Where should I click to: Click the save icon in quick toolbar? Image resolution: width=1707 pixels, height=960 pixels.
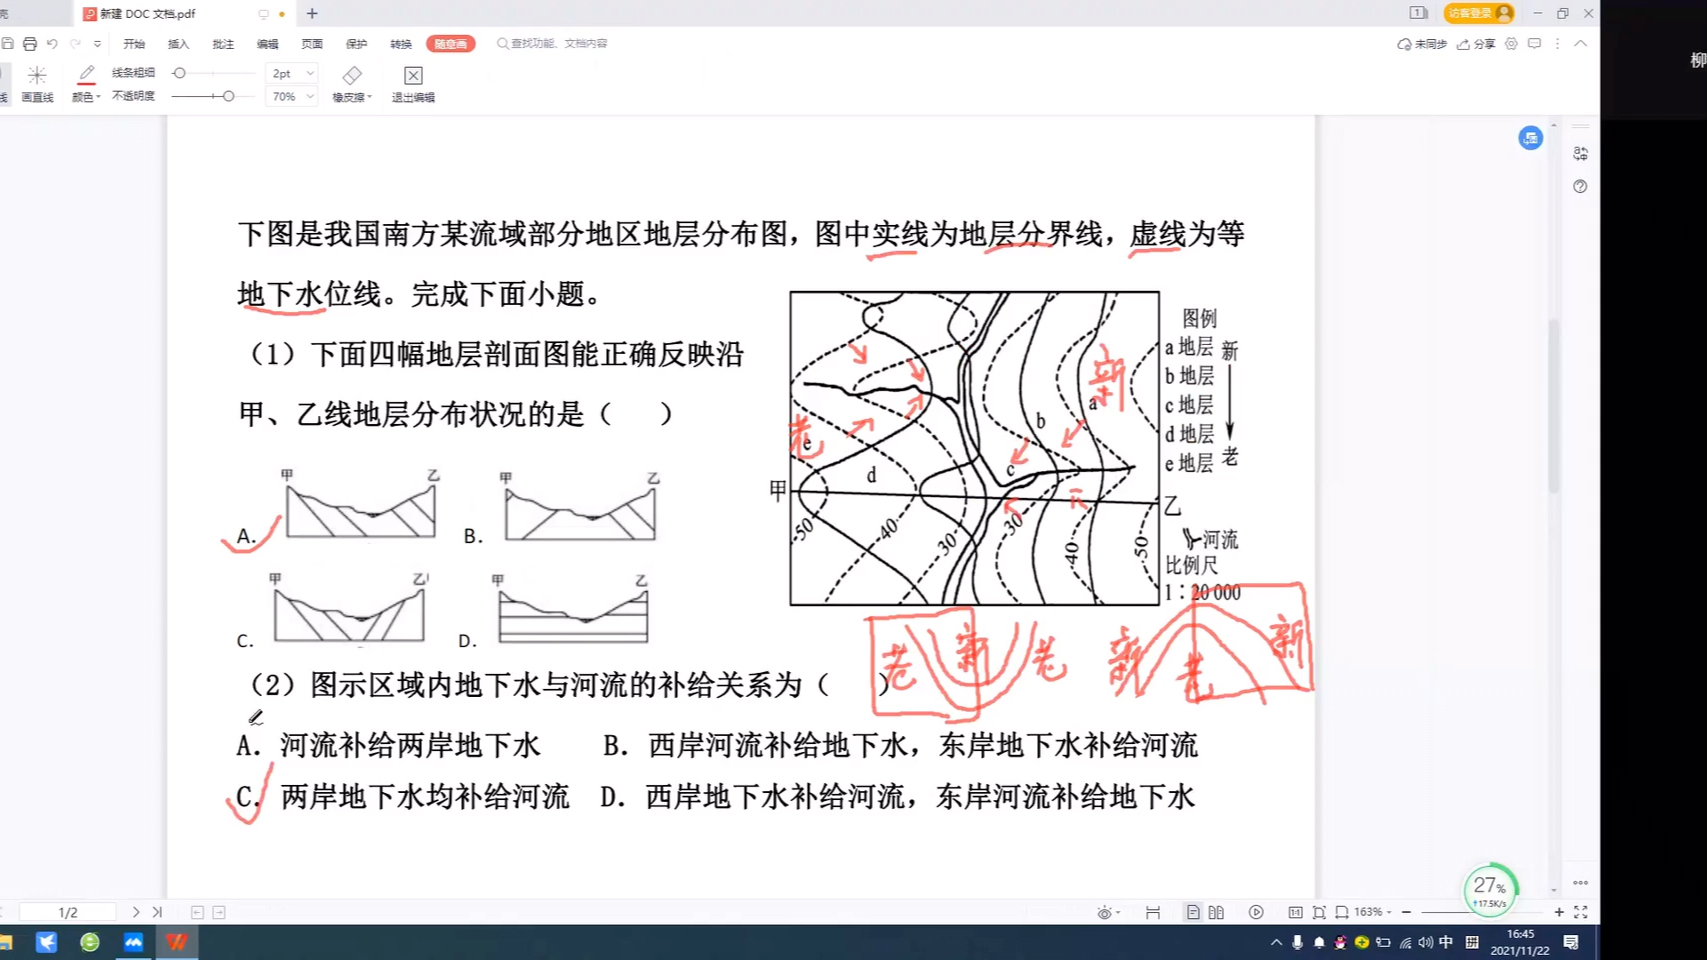pos(8,44)
